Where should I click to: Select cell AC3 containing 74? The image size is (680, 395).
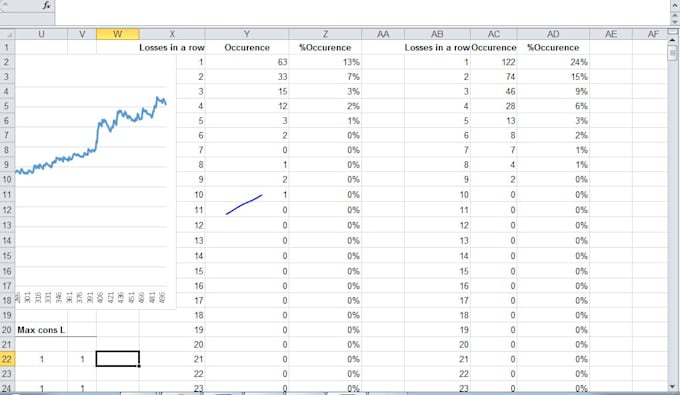click(494, 77)
